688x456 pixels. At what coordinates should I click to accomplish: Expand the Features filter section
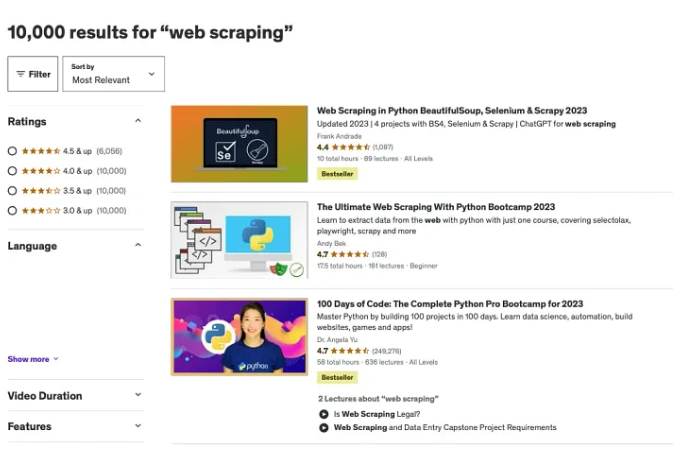pyautogui.click(x=138, y=427)
